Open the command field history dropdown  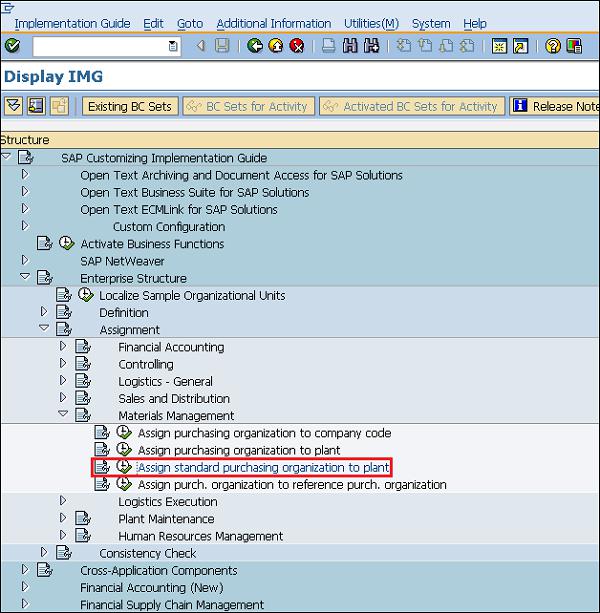tap(172, 47)
